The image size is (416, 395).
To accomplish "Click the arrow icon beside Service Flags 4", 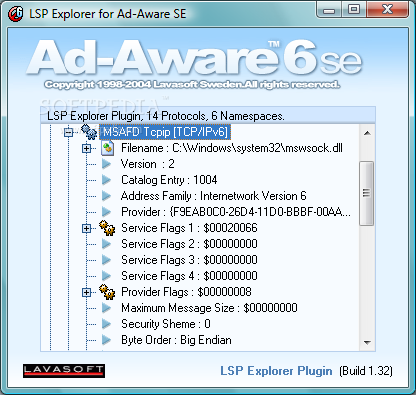I will click(x=106, y=276).
